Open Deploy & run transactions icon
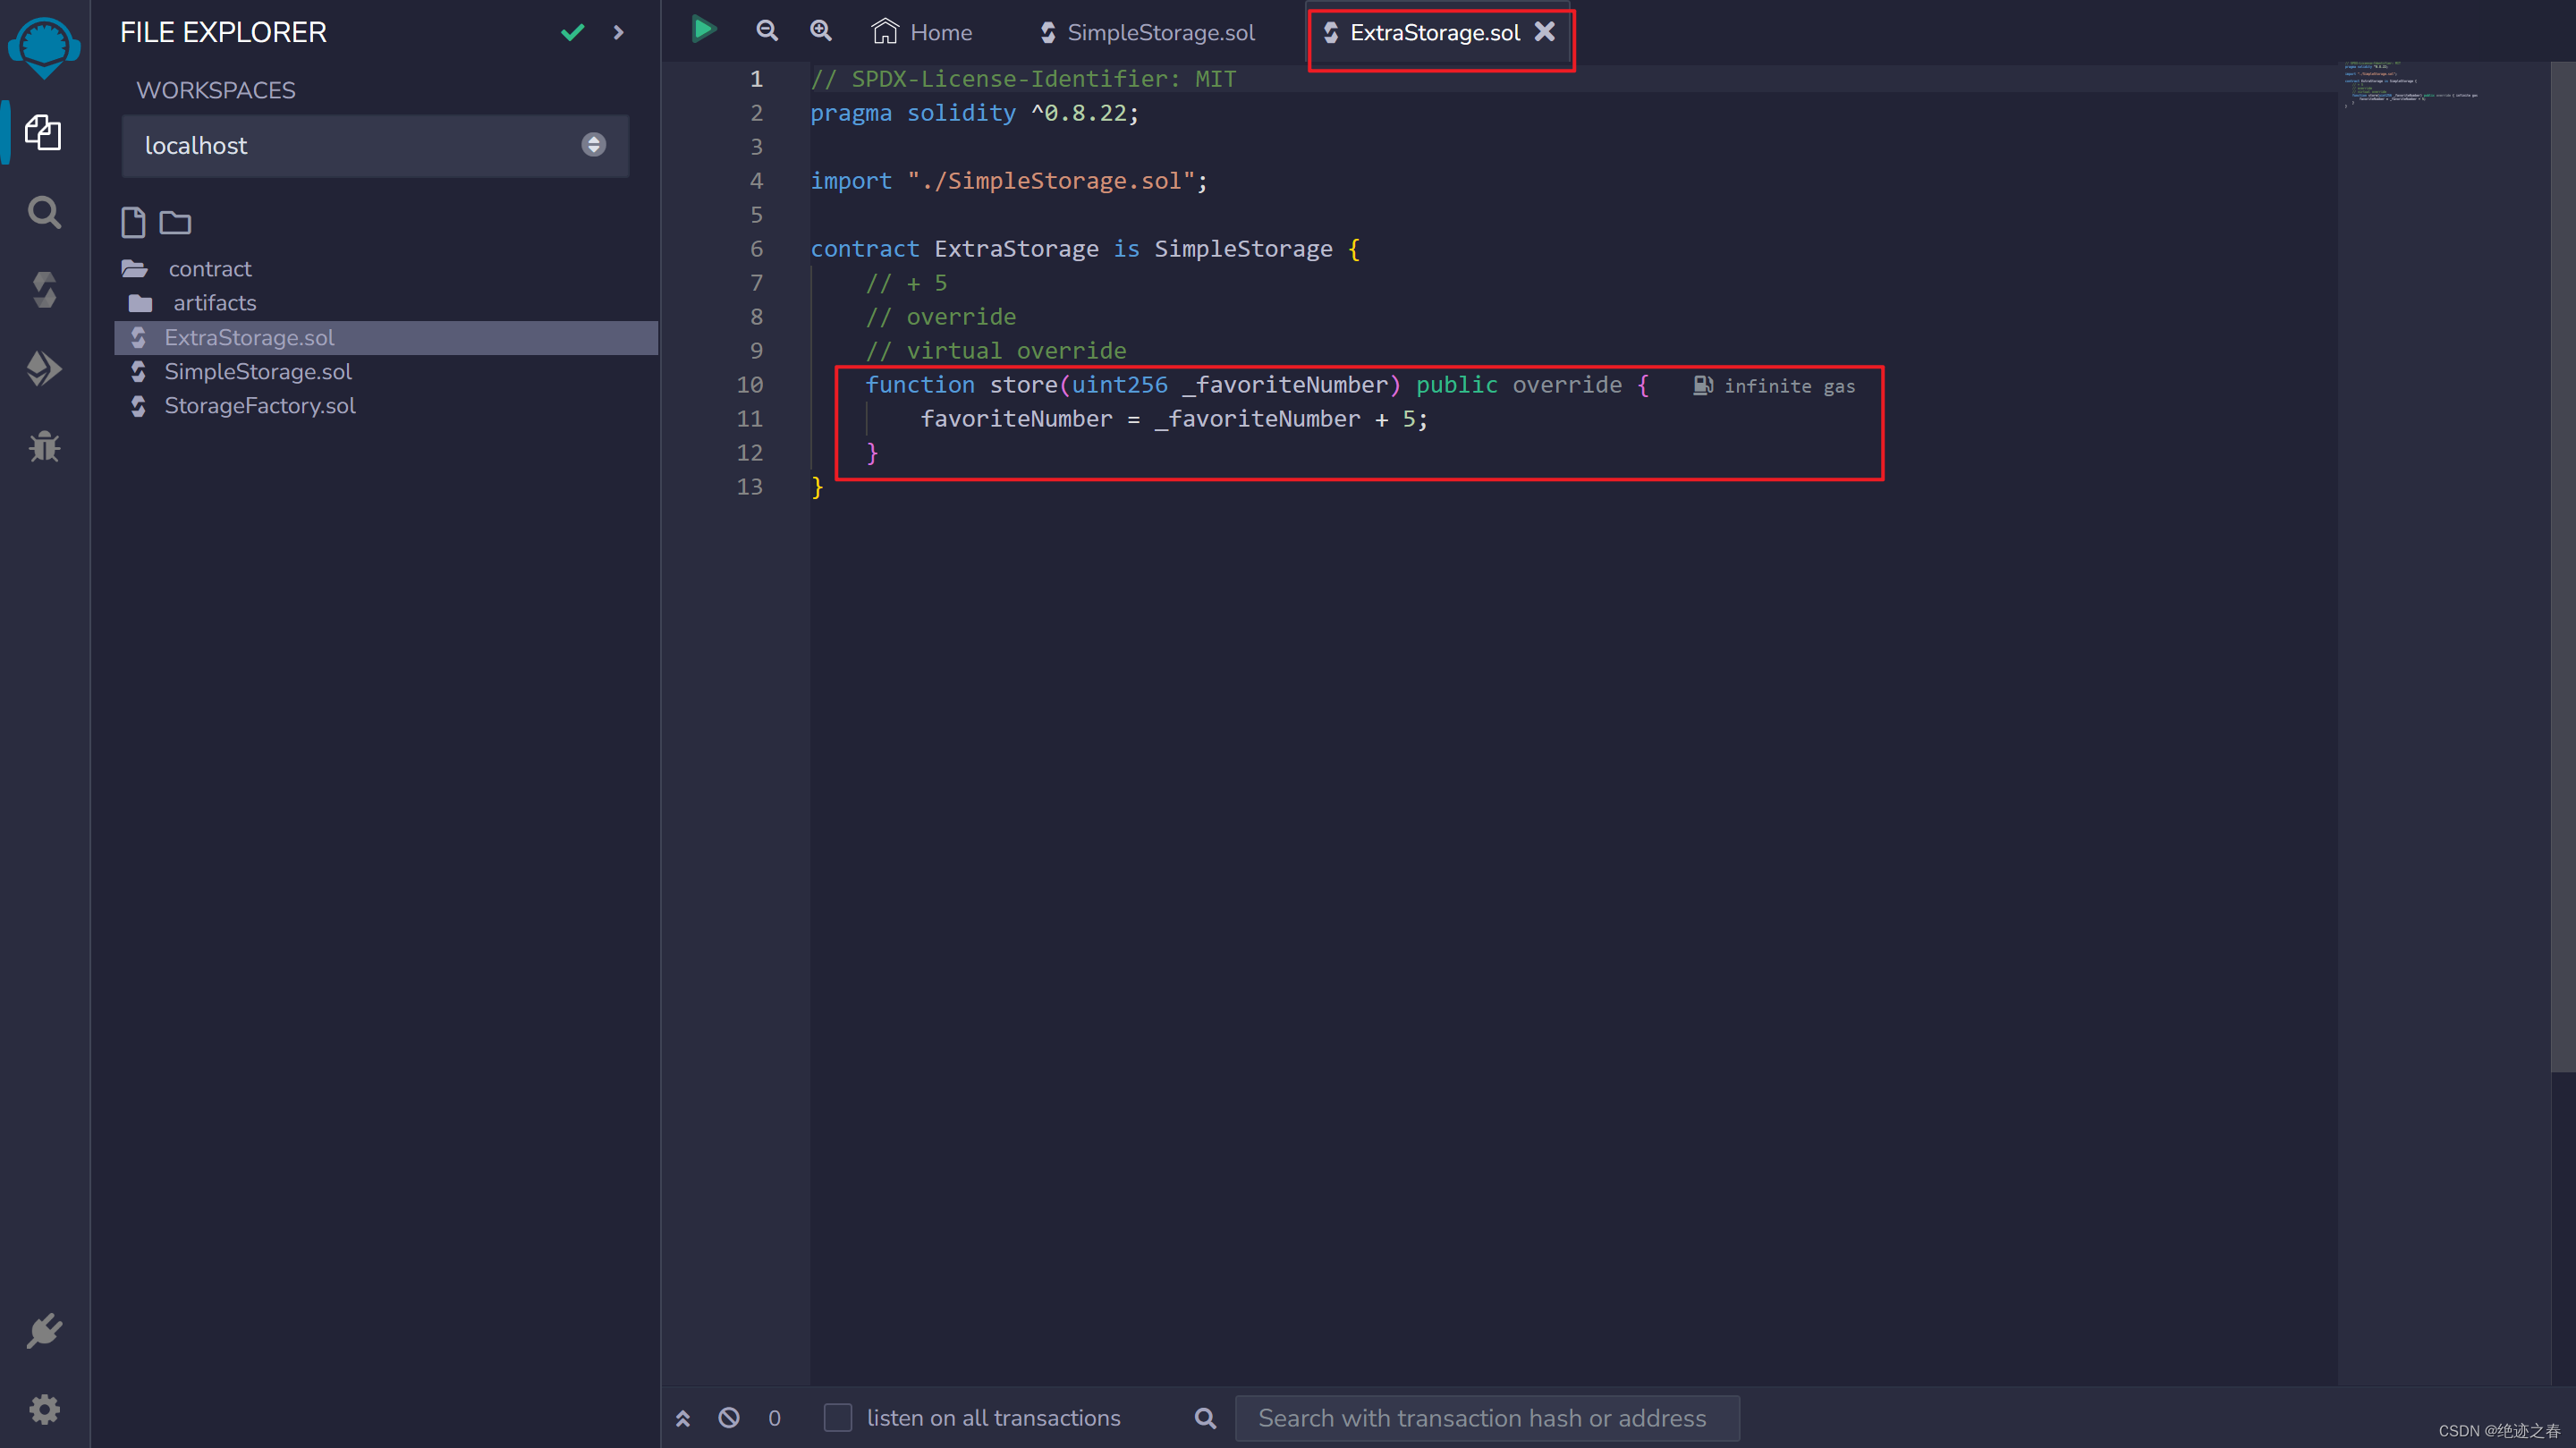2576x1448 pixels. (x=44, y=368)
